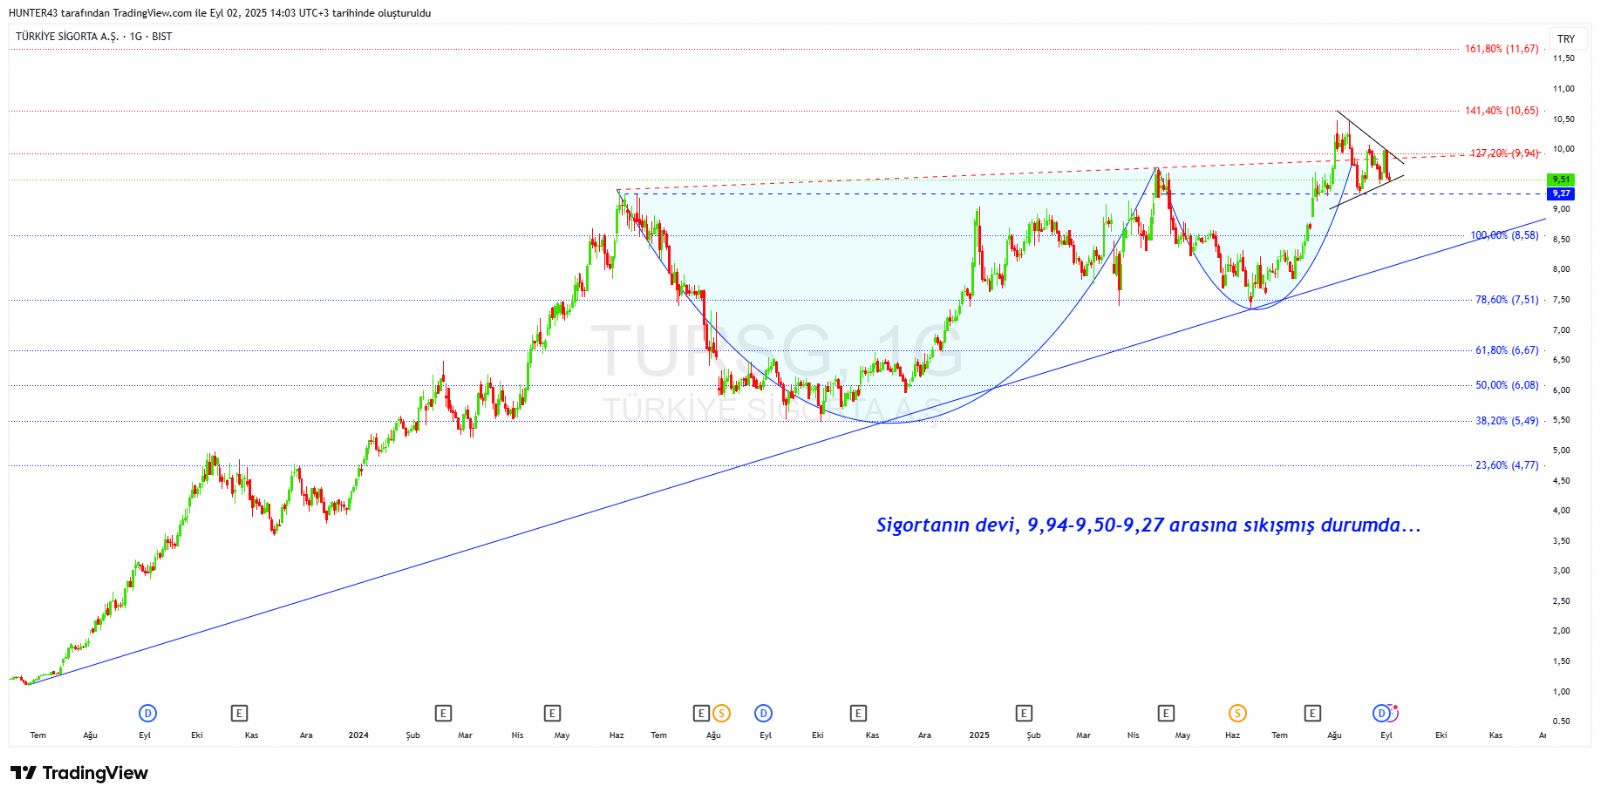Click the HUNTER43 TradingView.com creation header text
The height and width of the screenshot is (799, 1600).
[x=220, y=13]
